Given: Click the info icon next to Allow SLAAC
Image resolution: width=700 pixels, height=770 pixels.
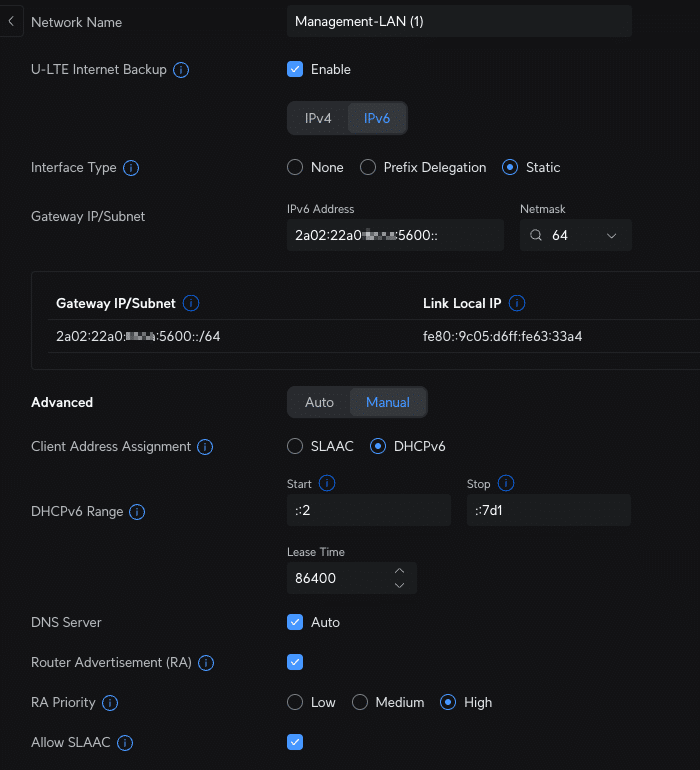Looking at the screenshot, I should point(126,743).
